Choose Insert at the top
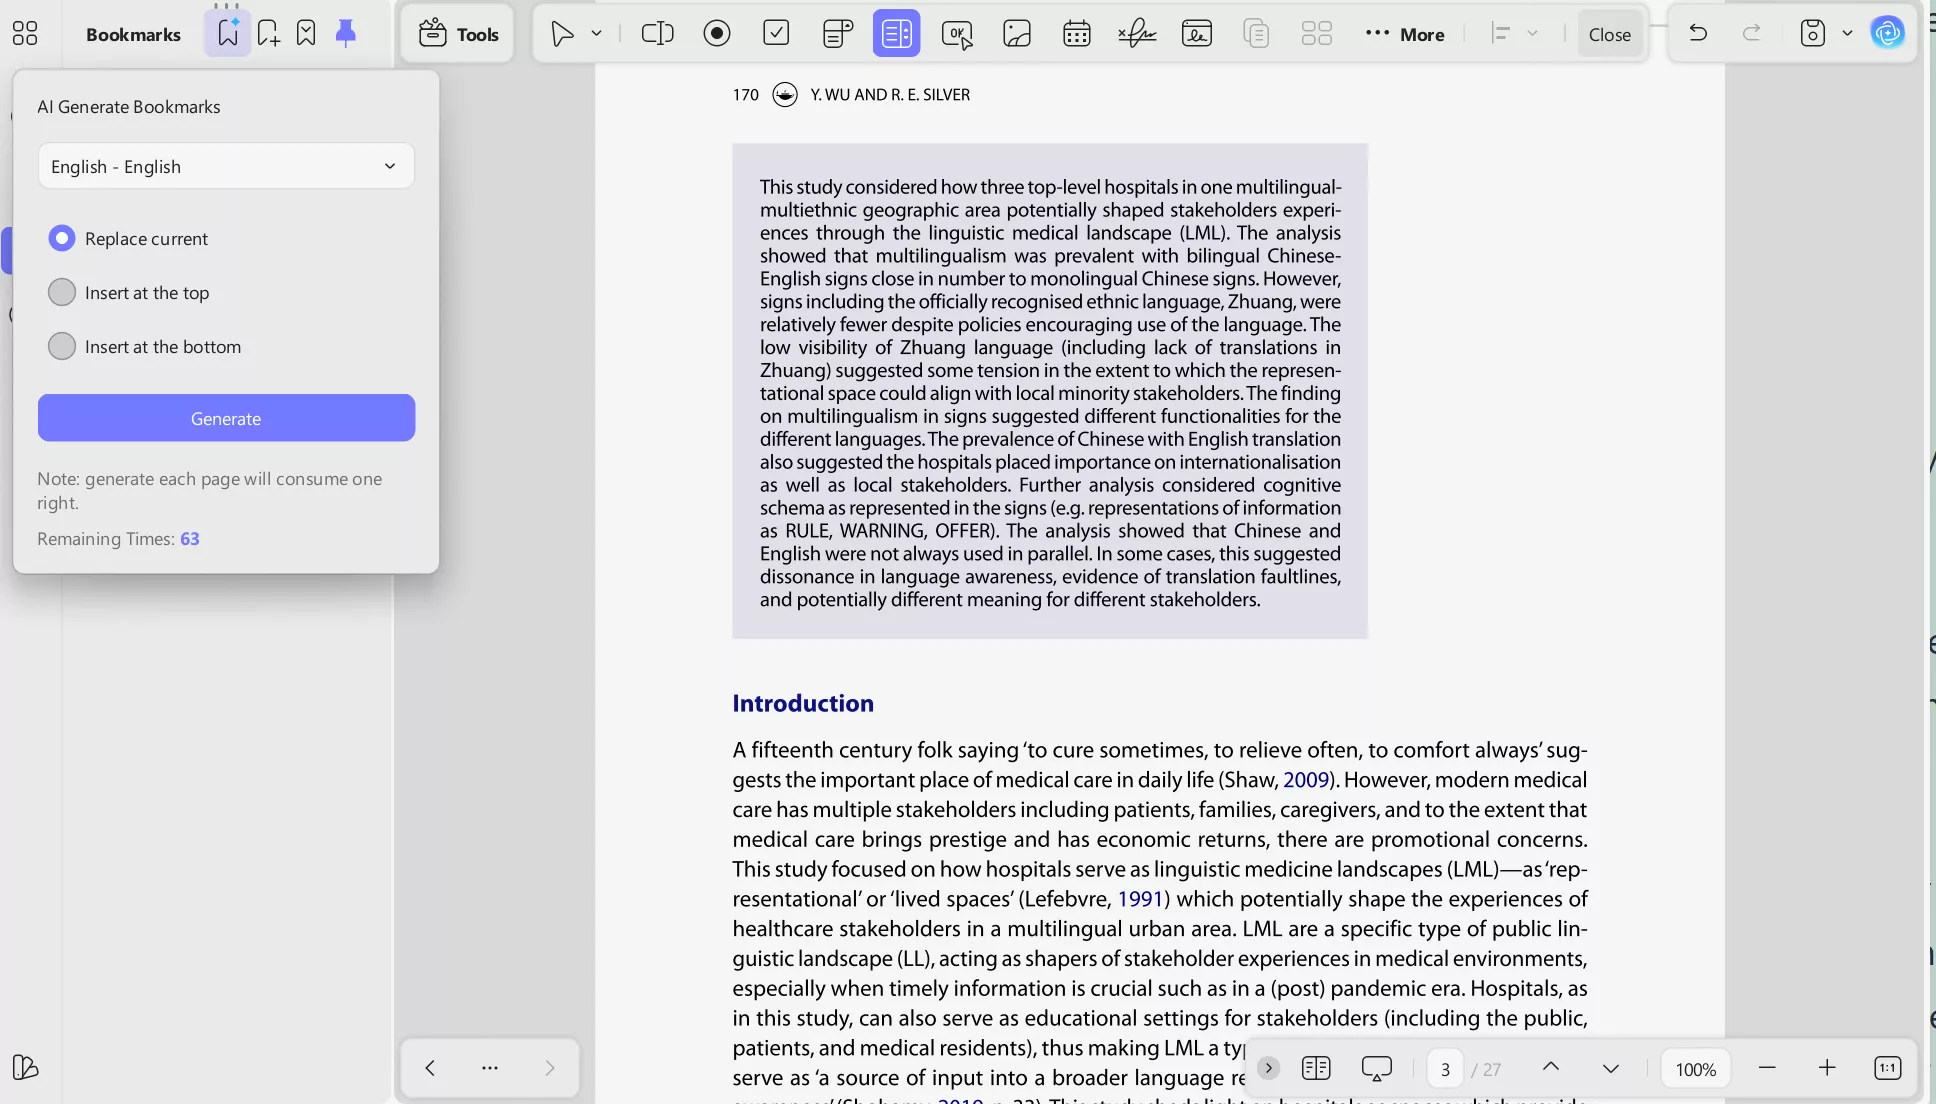Viewport: 1936px width, 1104px height. point(62,291)
